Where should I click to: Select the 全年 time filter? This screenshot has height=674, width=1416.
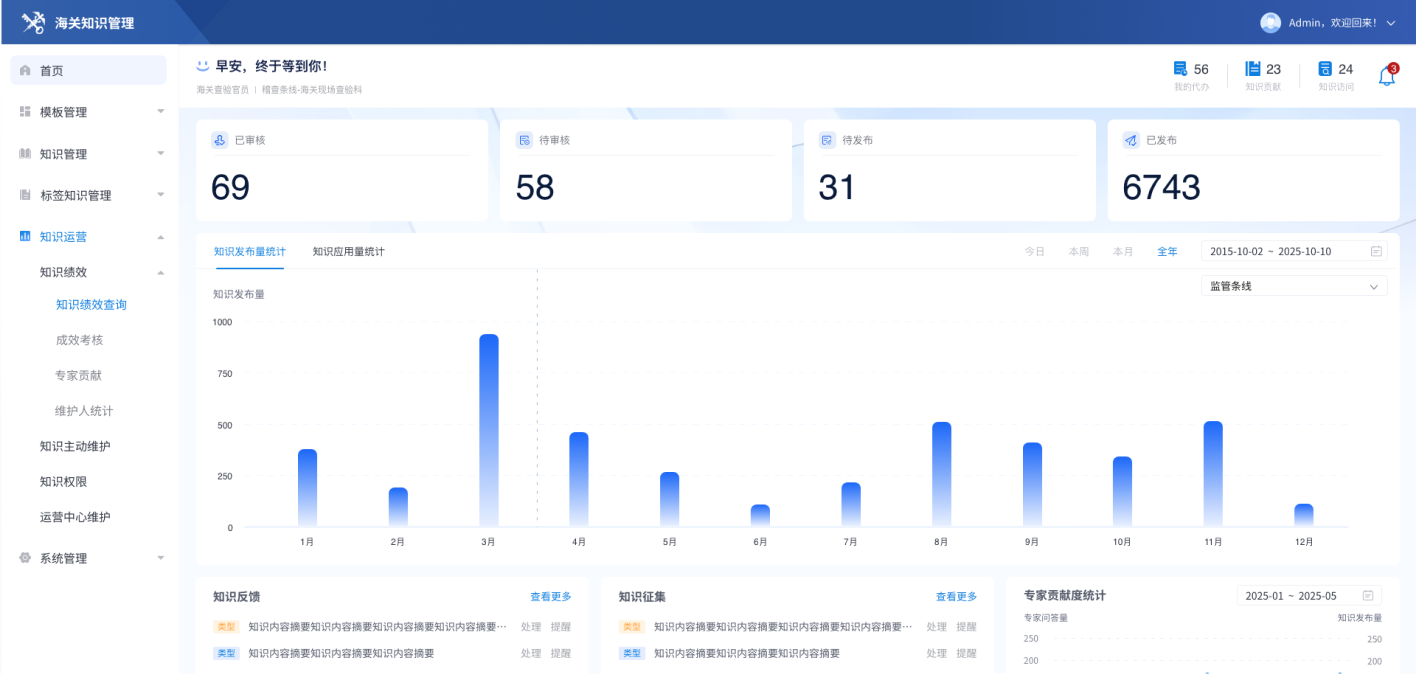point(1167,251)
